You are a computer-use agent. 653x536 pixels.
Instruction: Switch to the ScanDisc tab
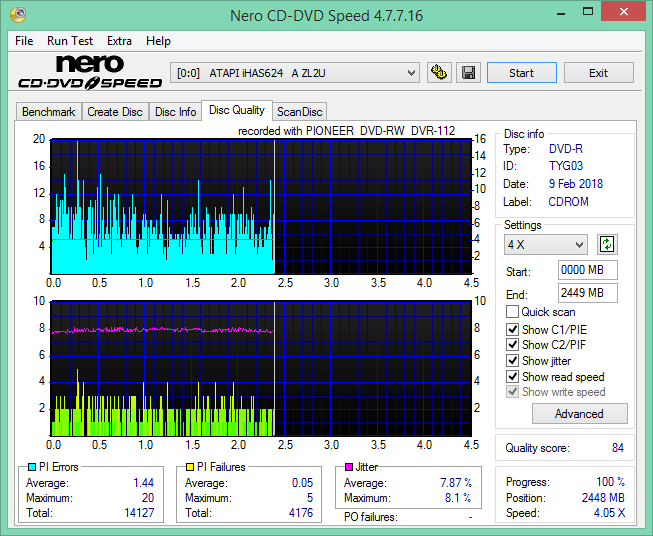[x=299, y=112]
